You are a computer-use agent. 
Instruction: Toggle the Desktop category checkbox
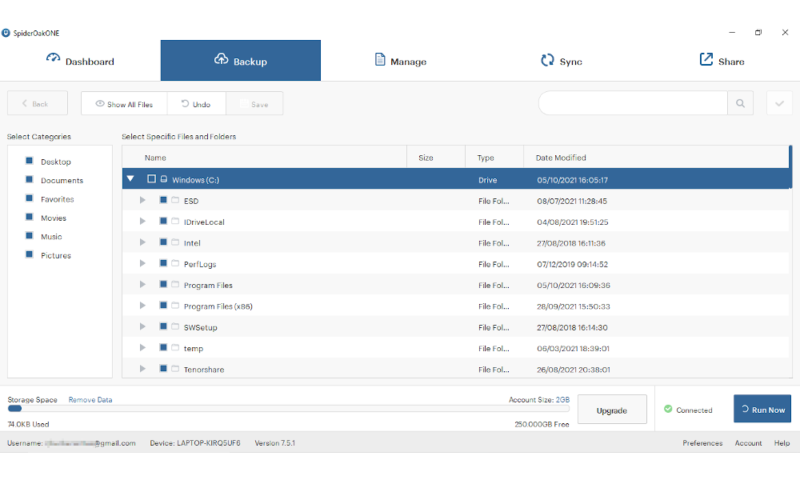pos(29,161)
